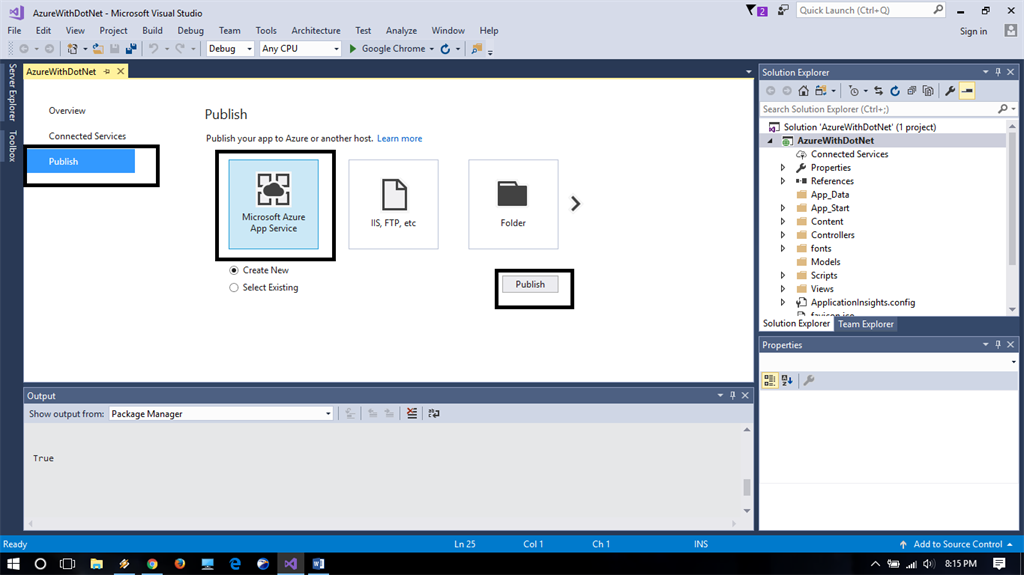This screenshot has height=575, width=1024.
Task: Switch to the Team Explorer tab
Action: [866, 324]
